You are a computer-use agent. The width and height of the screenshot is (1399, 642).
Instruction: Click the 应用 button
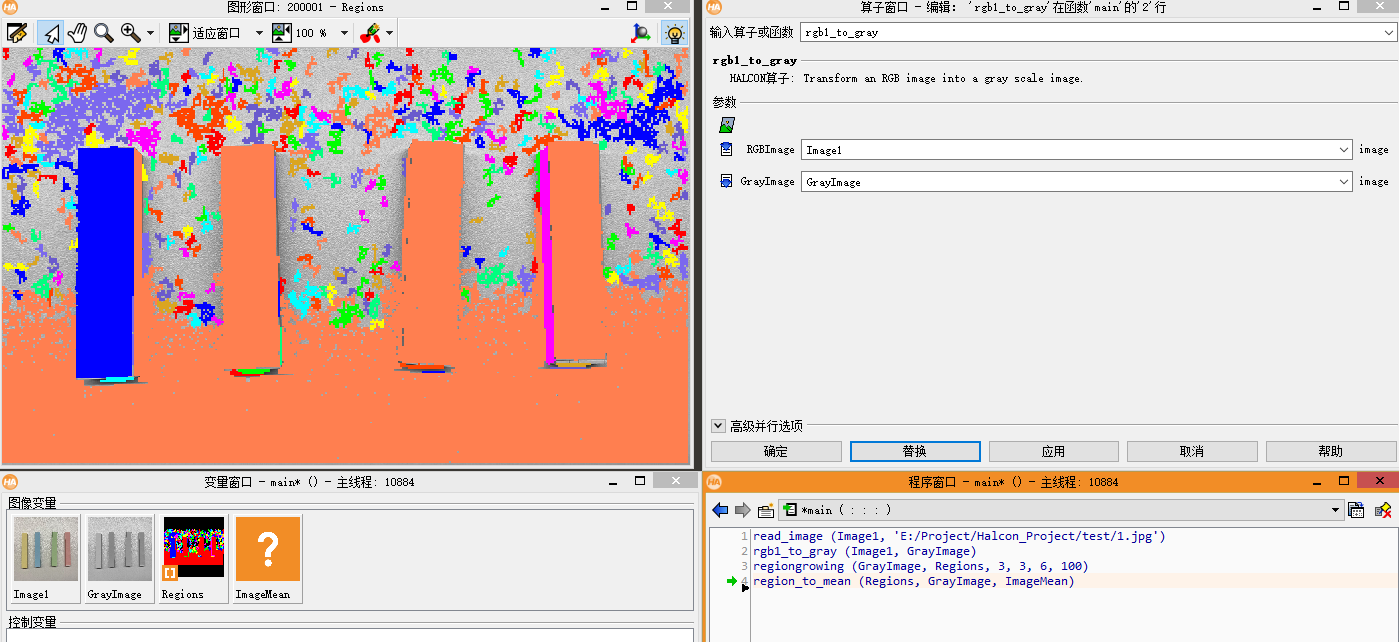click(1053, 451)
